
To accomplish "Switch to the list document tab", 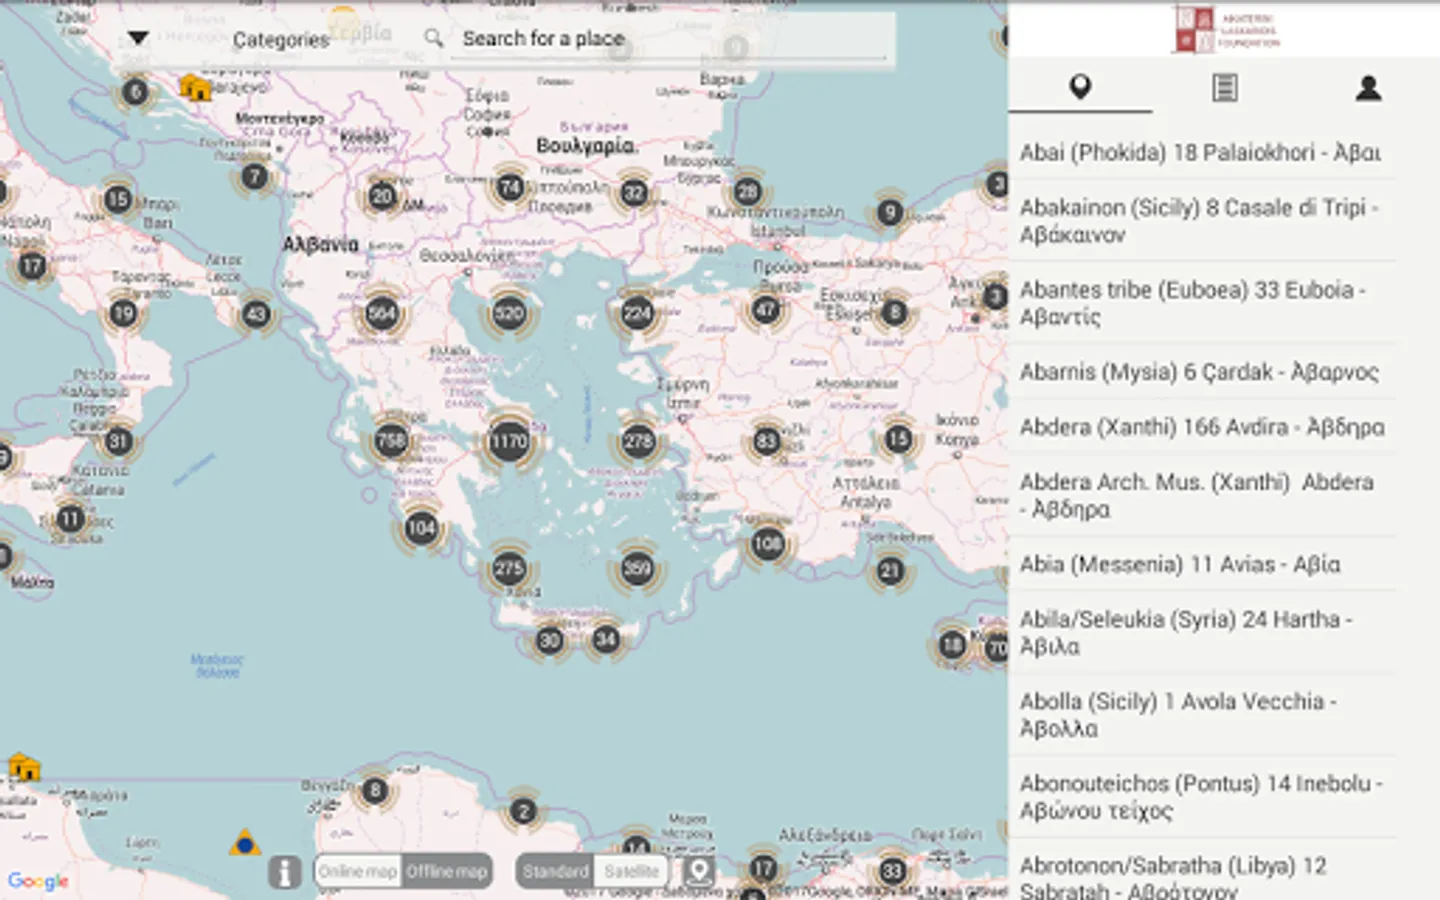I will tap(1224, 87).
